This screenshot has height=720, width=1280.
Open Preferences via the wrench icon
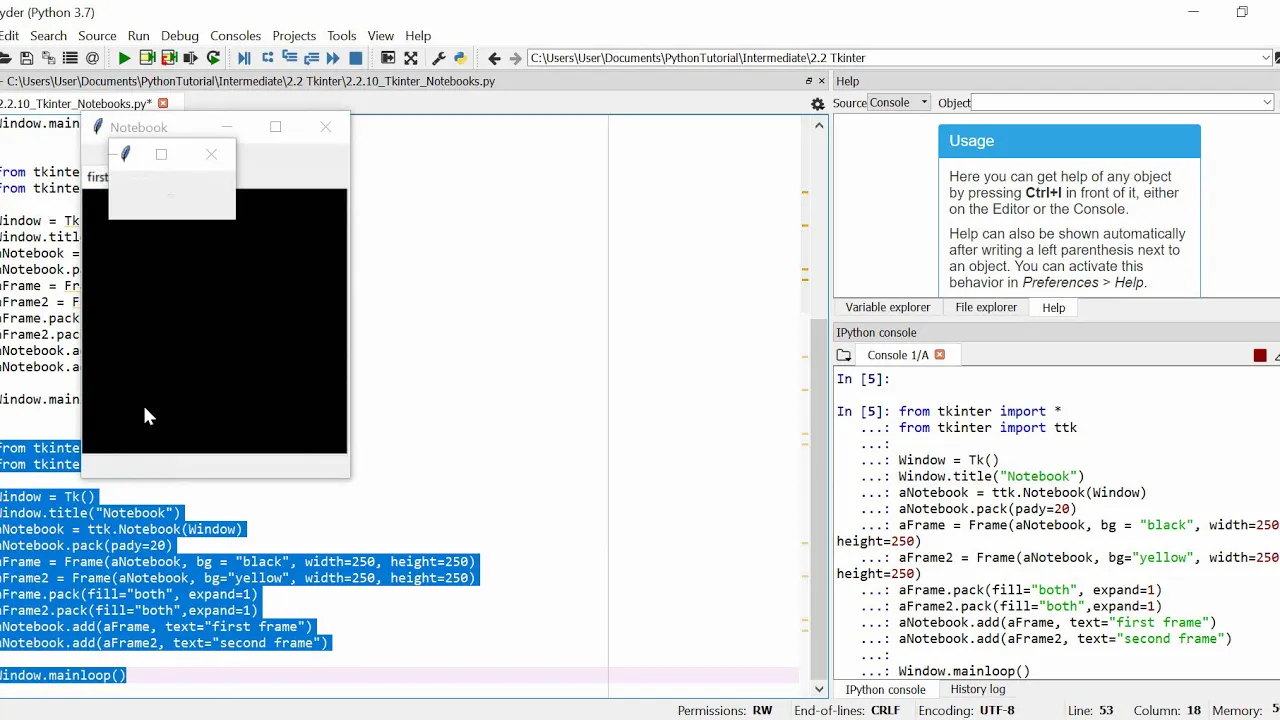(438, 58)
